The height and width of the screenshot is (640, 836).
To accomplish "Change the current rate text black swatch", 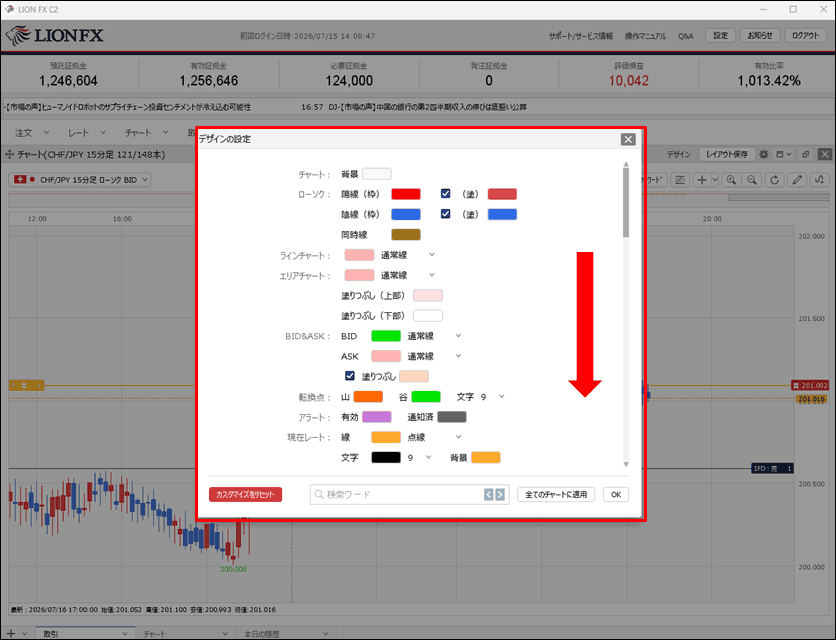I will pyautogui.click(x=385, y=458).
